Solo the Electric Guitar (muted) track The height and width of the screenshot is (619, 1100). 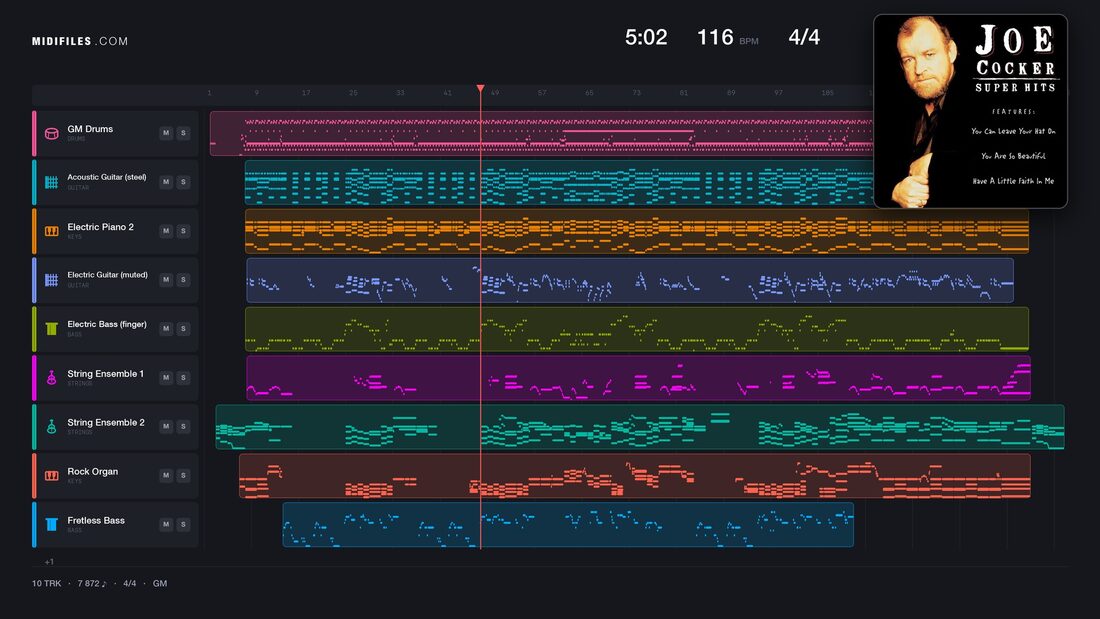point(183,279)
